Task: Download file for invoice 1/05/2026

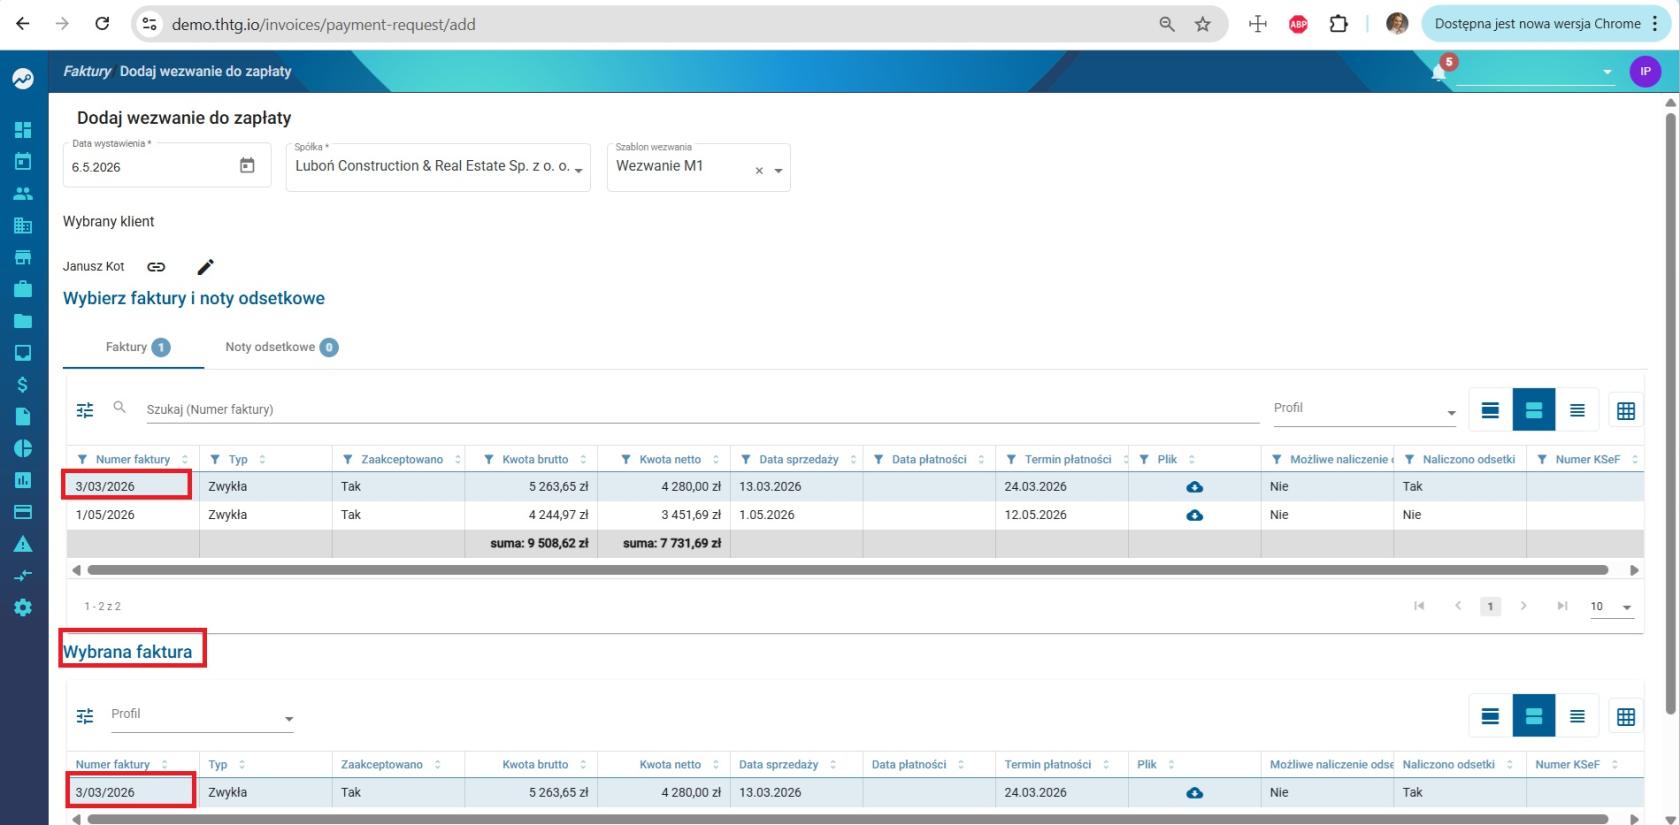Action: click(1194, 515)
